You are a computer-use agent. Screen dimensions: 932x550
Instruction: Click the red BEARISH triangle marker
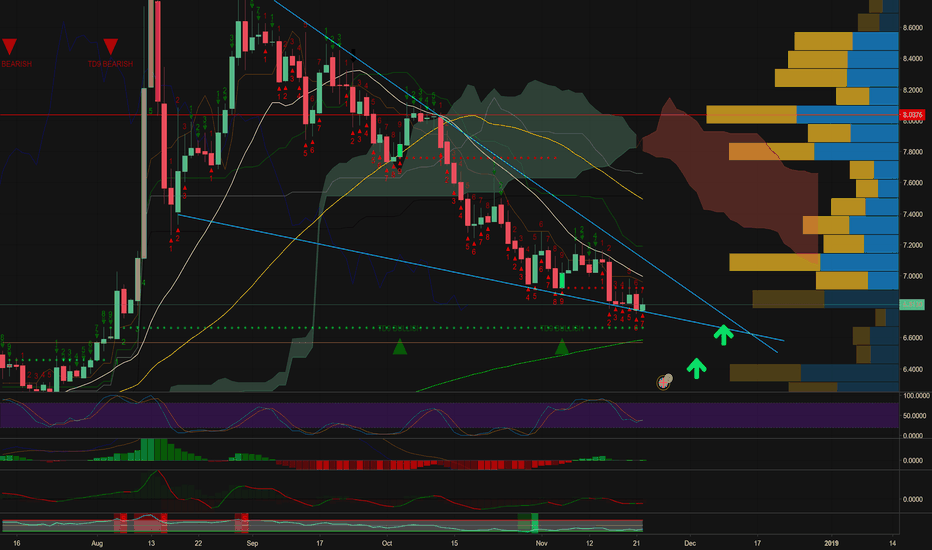point(9,46)
